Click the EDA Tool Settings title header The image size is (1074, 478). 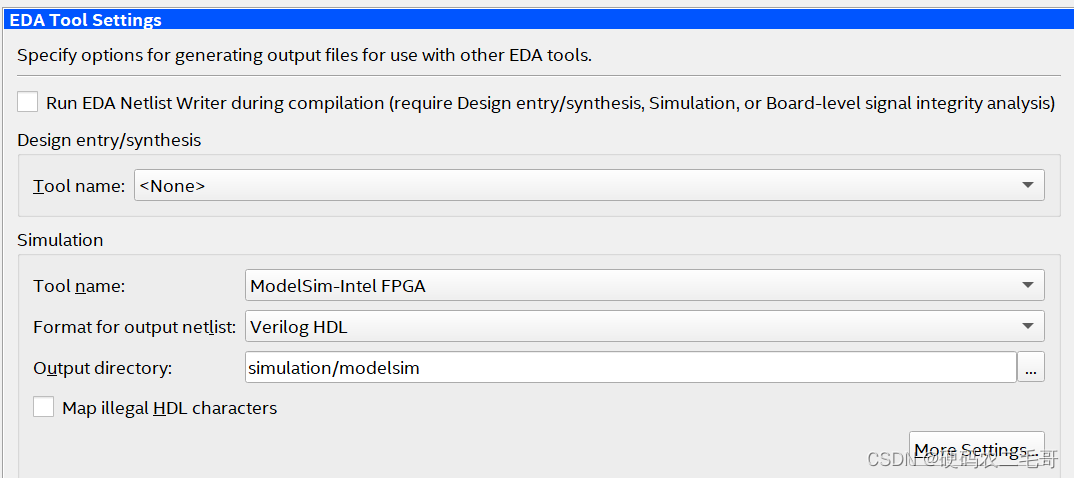(86, 20)
